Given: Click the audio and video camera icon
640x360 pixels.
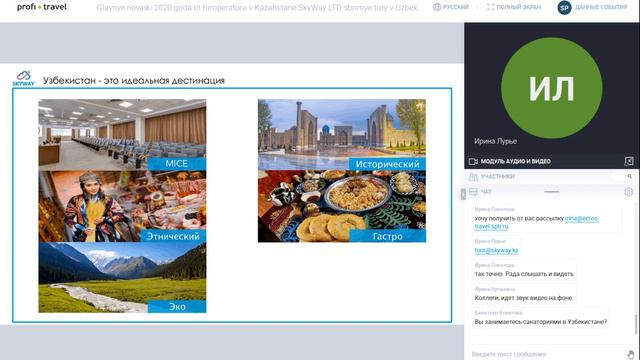Looking at the screenshot, I should pyautogui.click(x=473, y=162).
